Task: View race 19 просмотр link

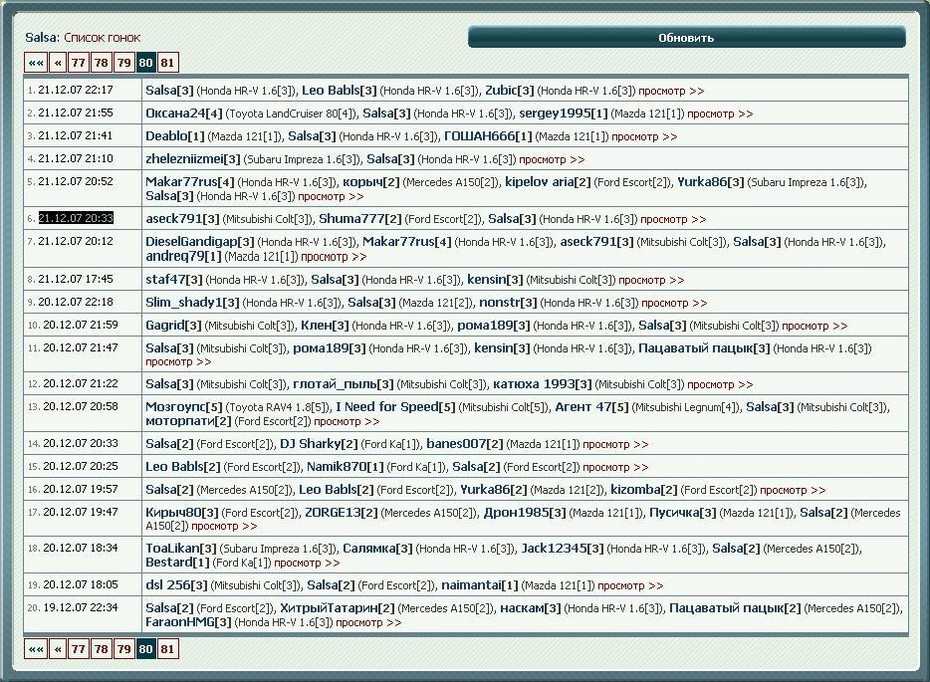Action: pos(630,586)
